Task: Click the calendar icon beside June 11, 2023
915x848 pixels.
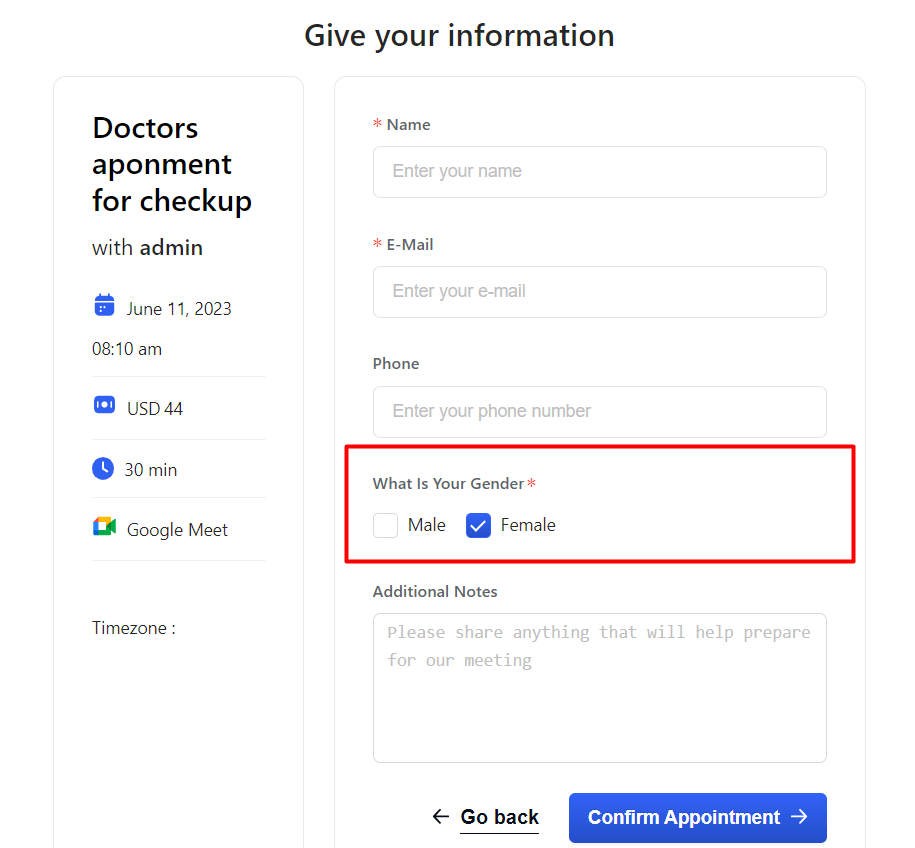Action: [104, 305]
